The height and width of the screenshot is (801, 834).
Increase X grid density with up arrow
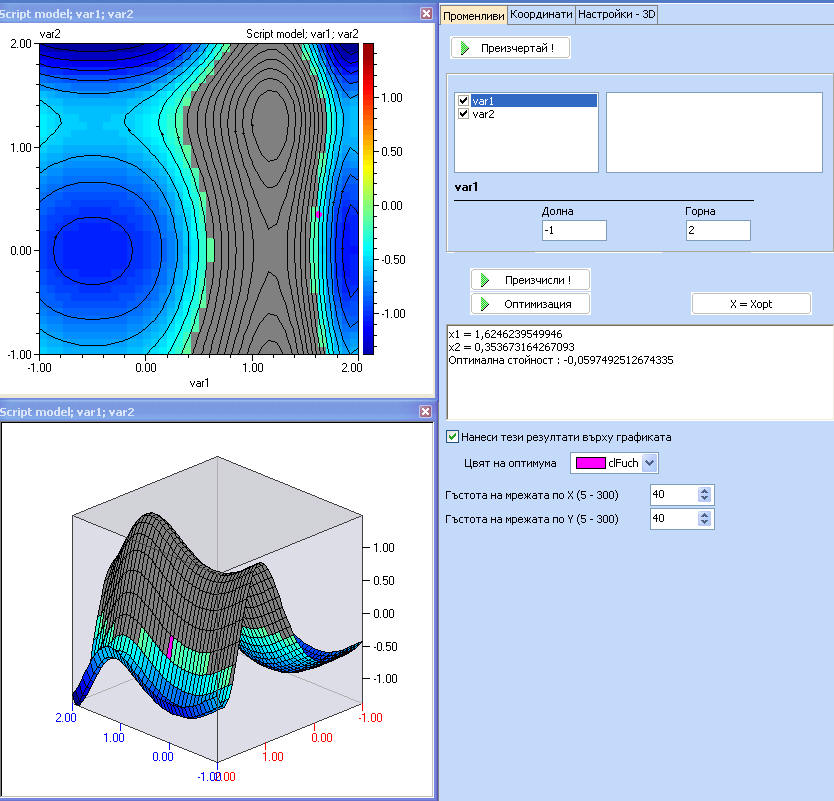click(x=705, y=491)
